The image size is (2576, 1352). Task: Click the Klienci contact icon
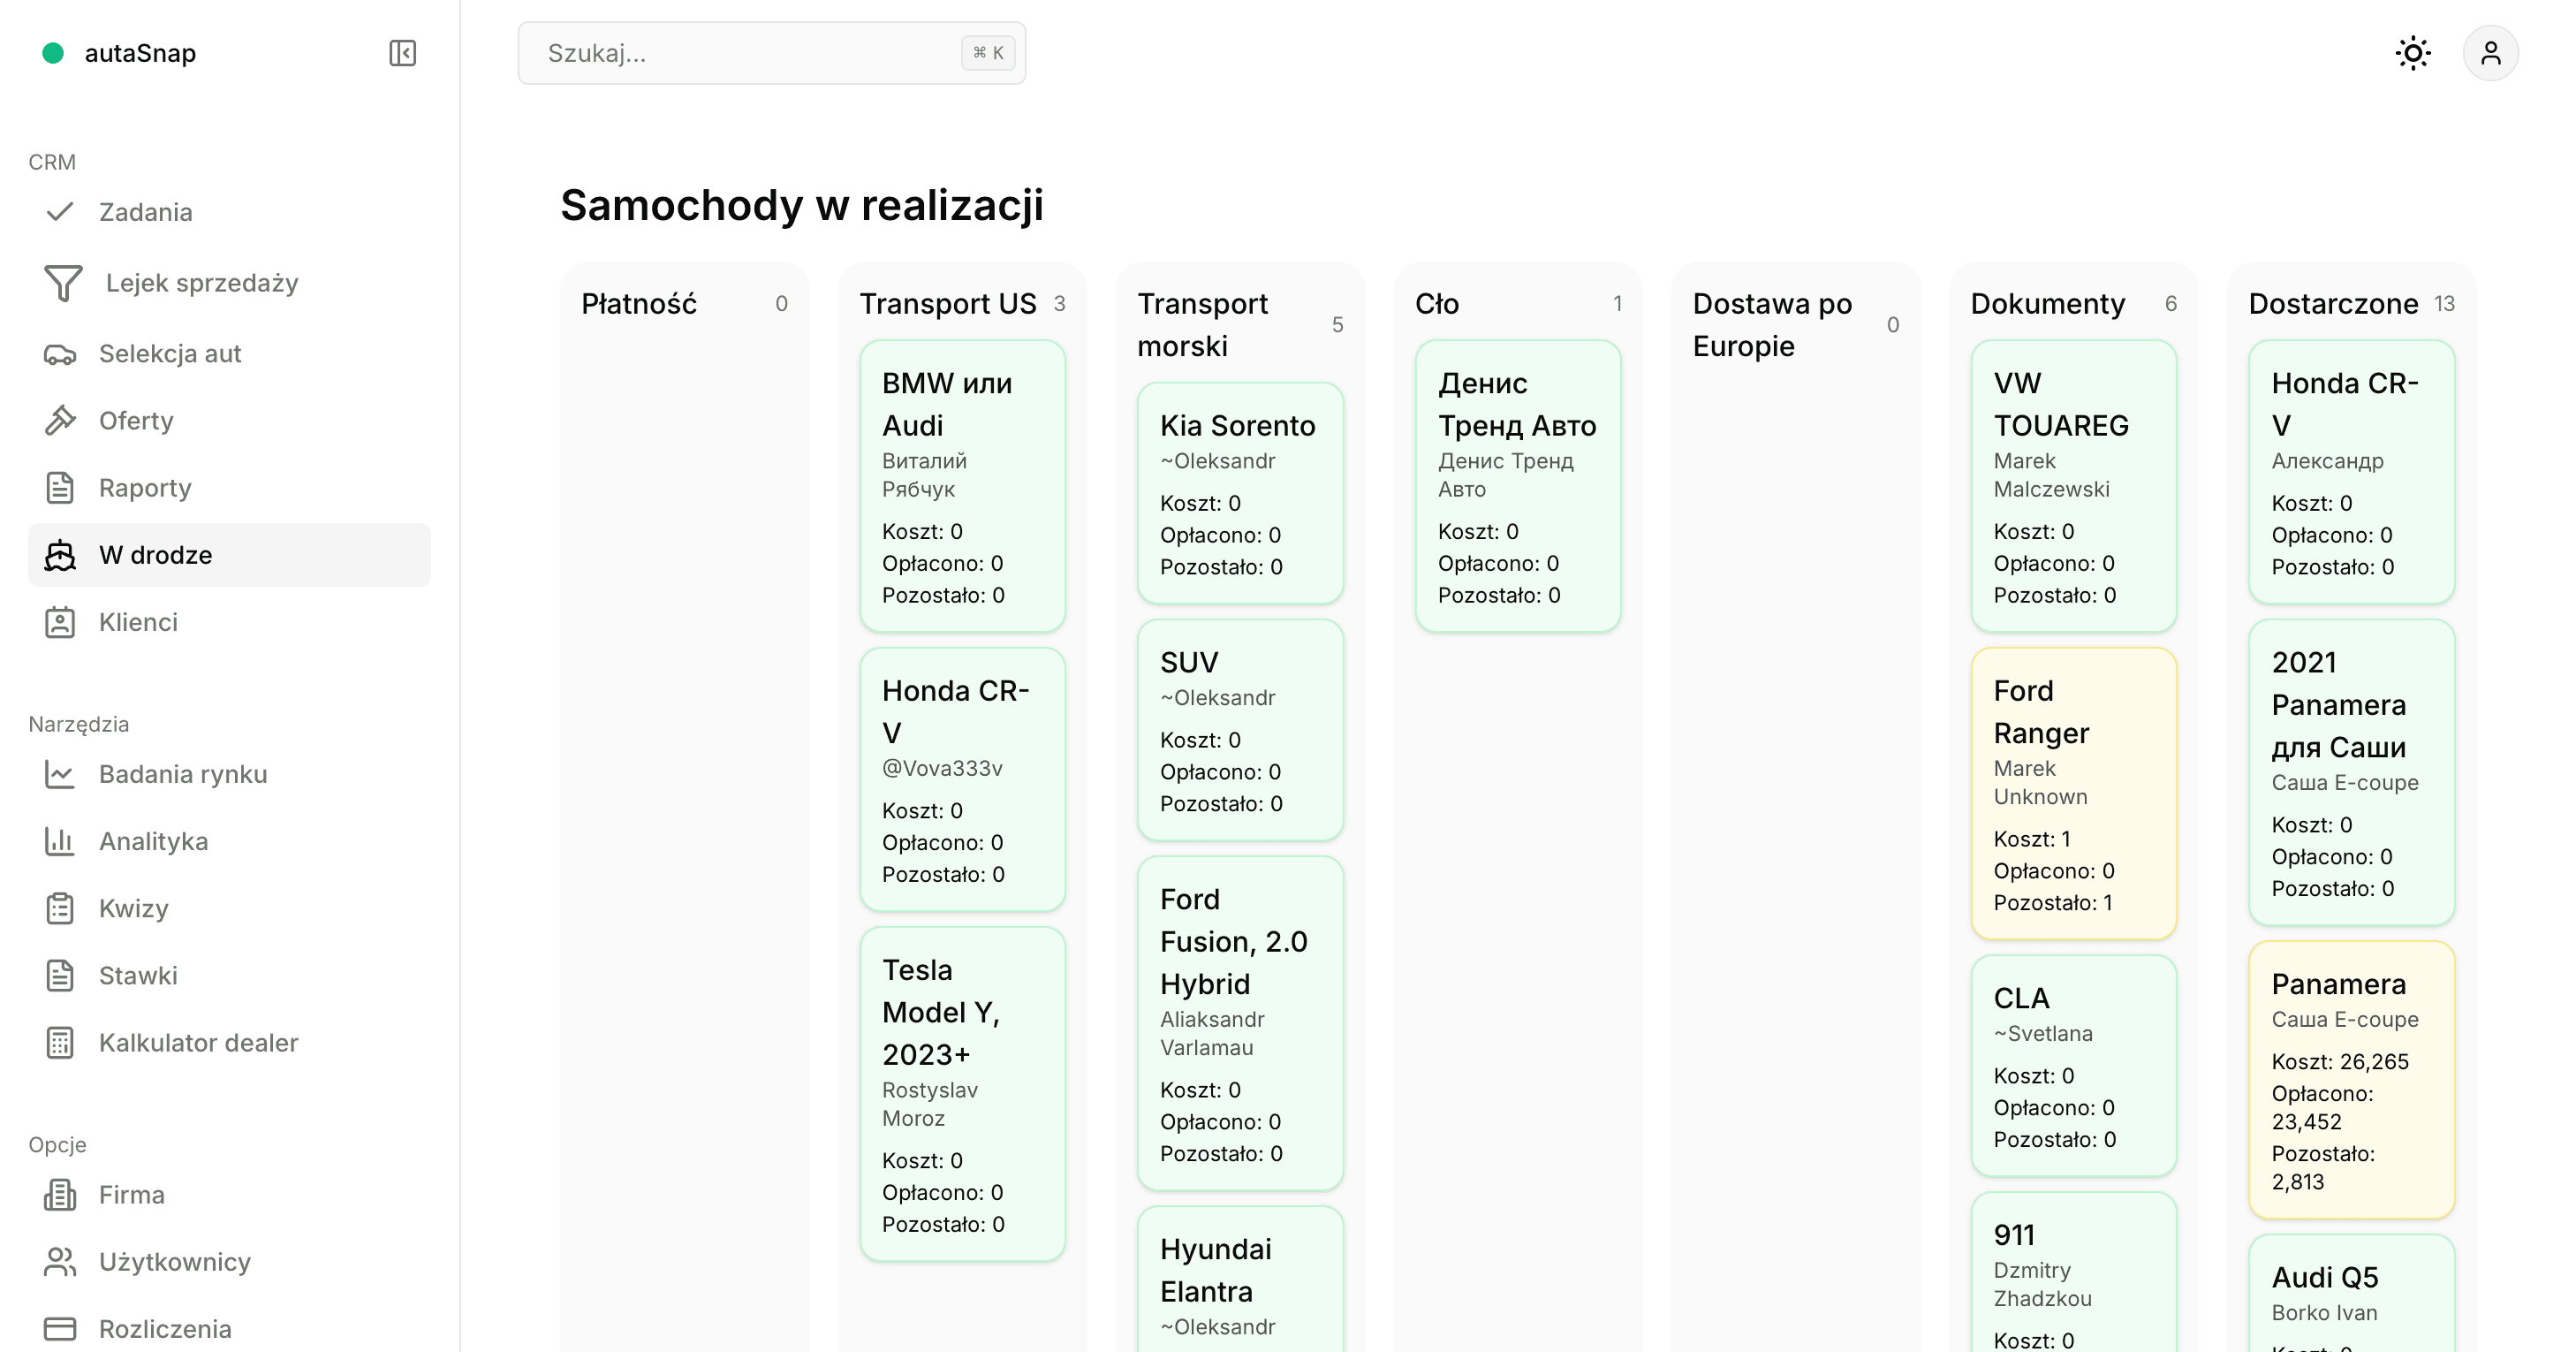pyautogui.click(x=60, y=622)
